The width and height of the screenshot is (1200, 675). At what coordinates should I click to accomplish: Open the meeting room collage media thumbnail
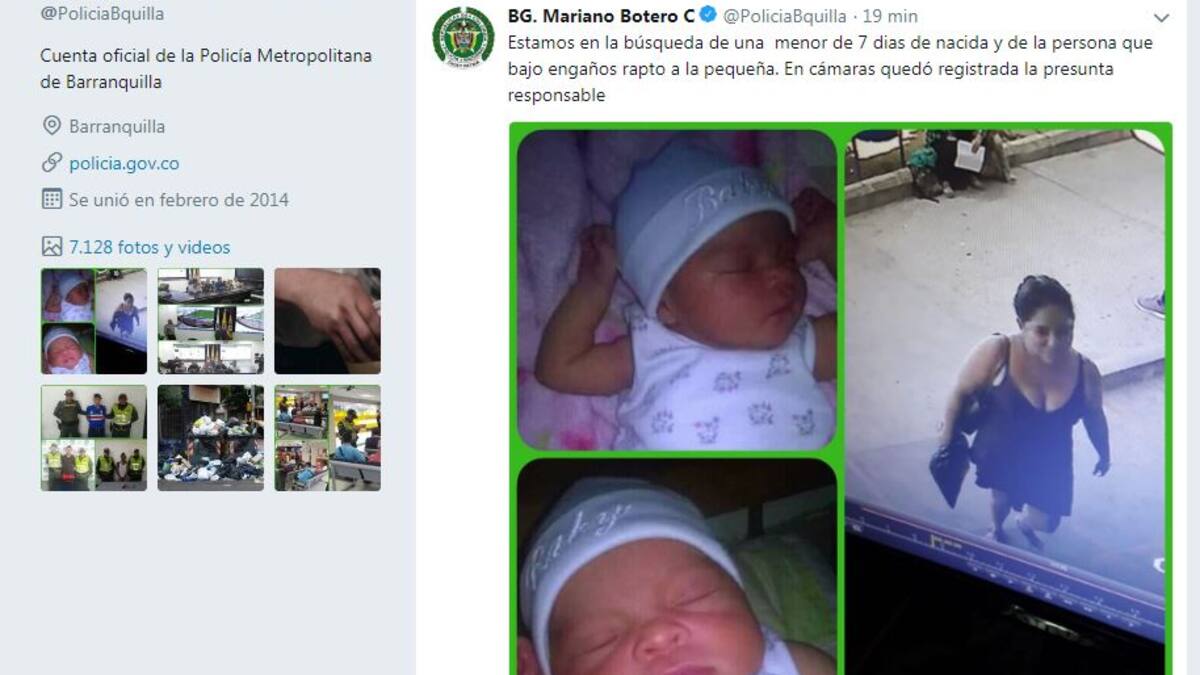point(211,321)
